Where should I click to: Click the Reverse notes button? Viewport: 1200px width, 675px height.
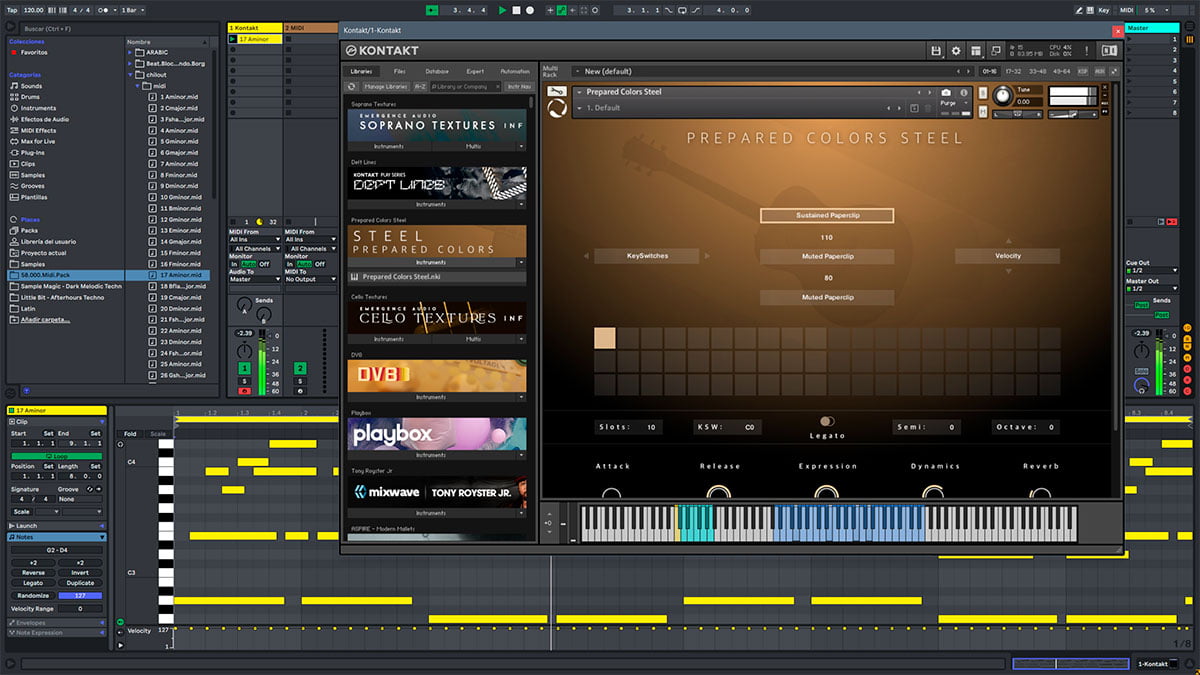(33, 573)
